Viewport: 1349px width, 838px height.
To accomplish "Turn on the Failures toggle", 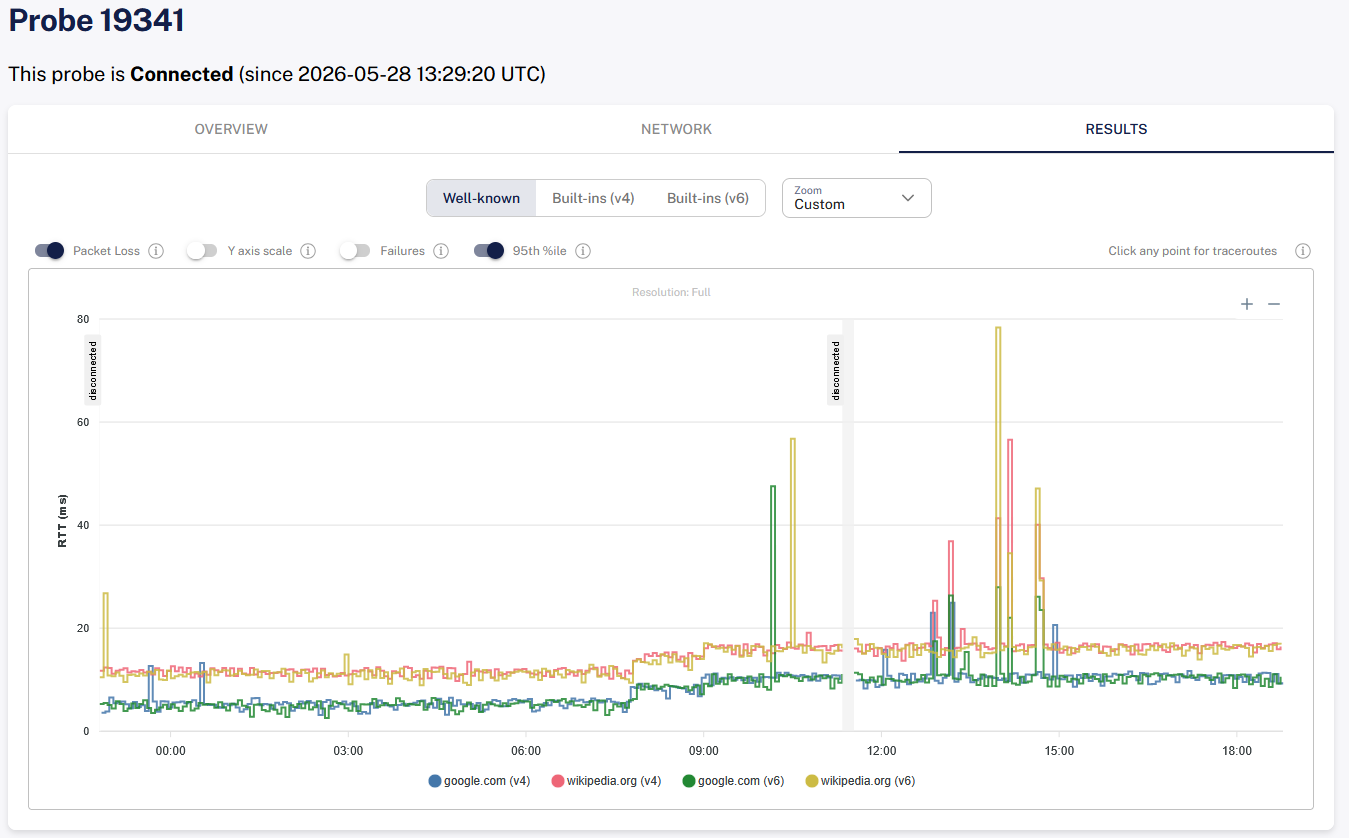I will click(x=354, y=251).
